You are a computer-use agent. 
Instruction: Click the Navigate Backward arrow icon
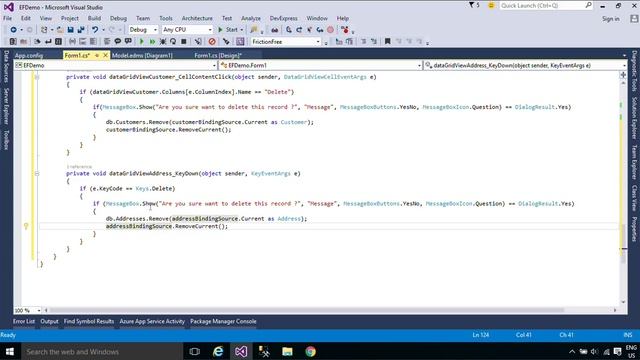click(13, 30)
